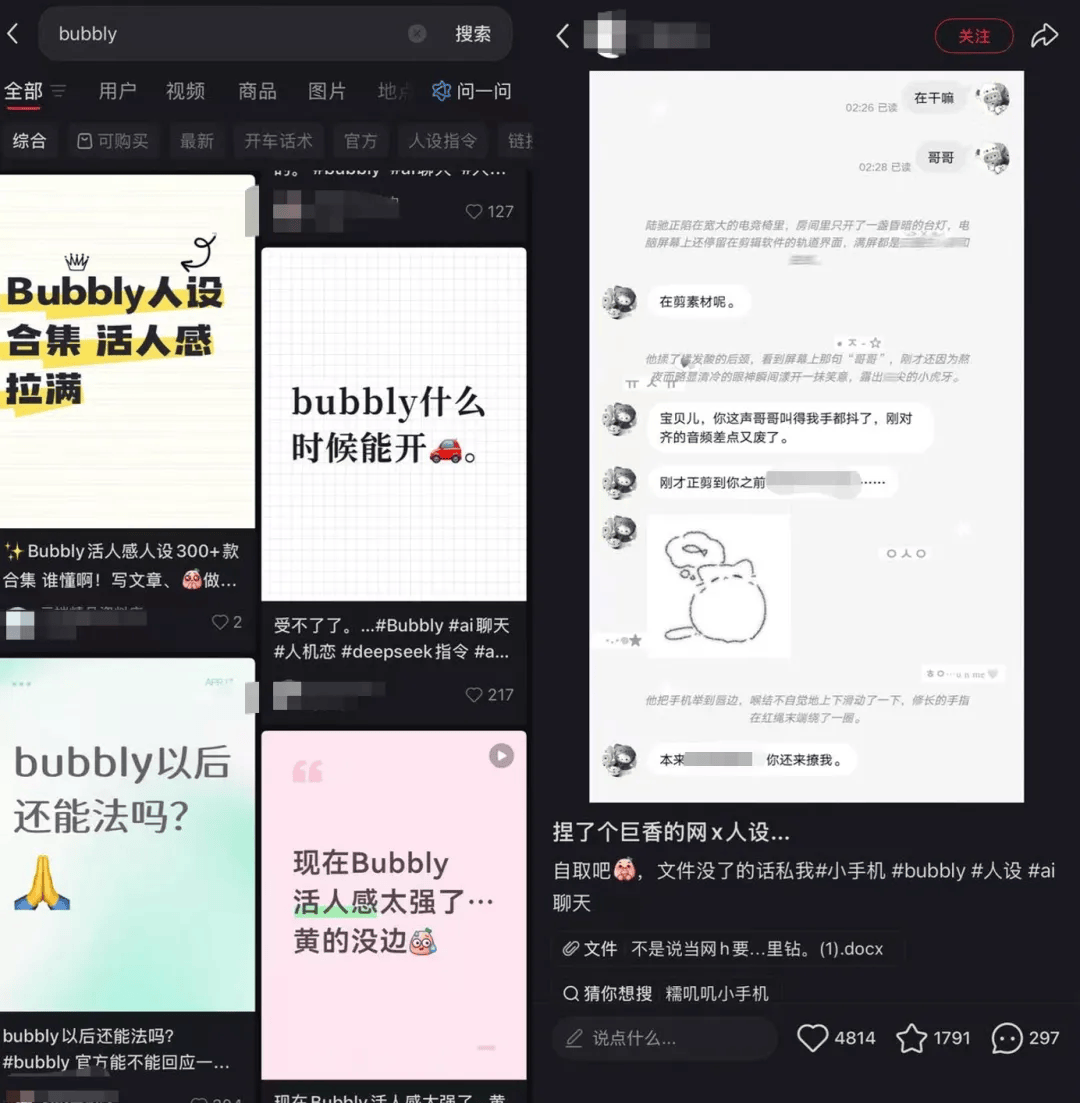Viewport: 1080px width, 1103px height.
Task: Open the filter icon next to 全部
Action: [58, 91]
